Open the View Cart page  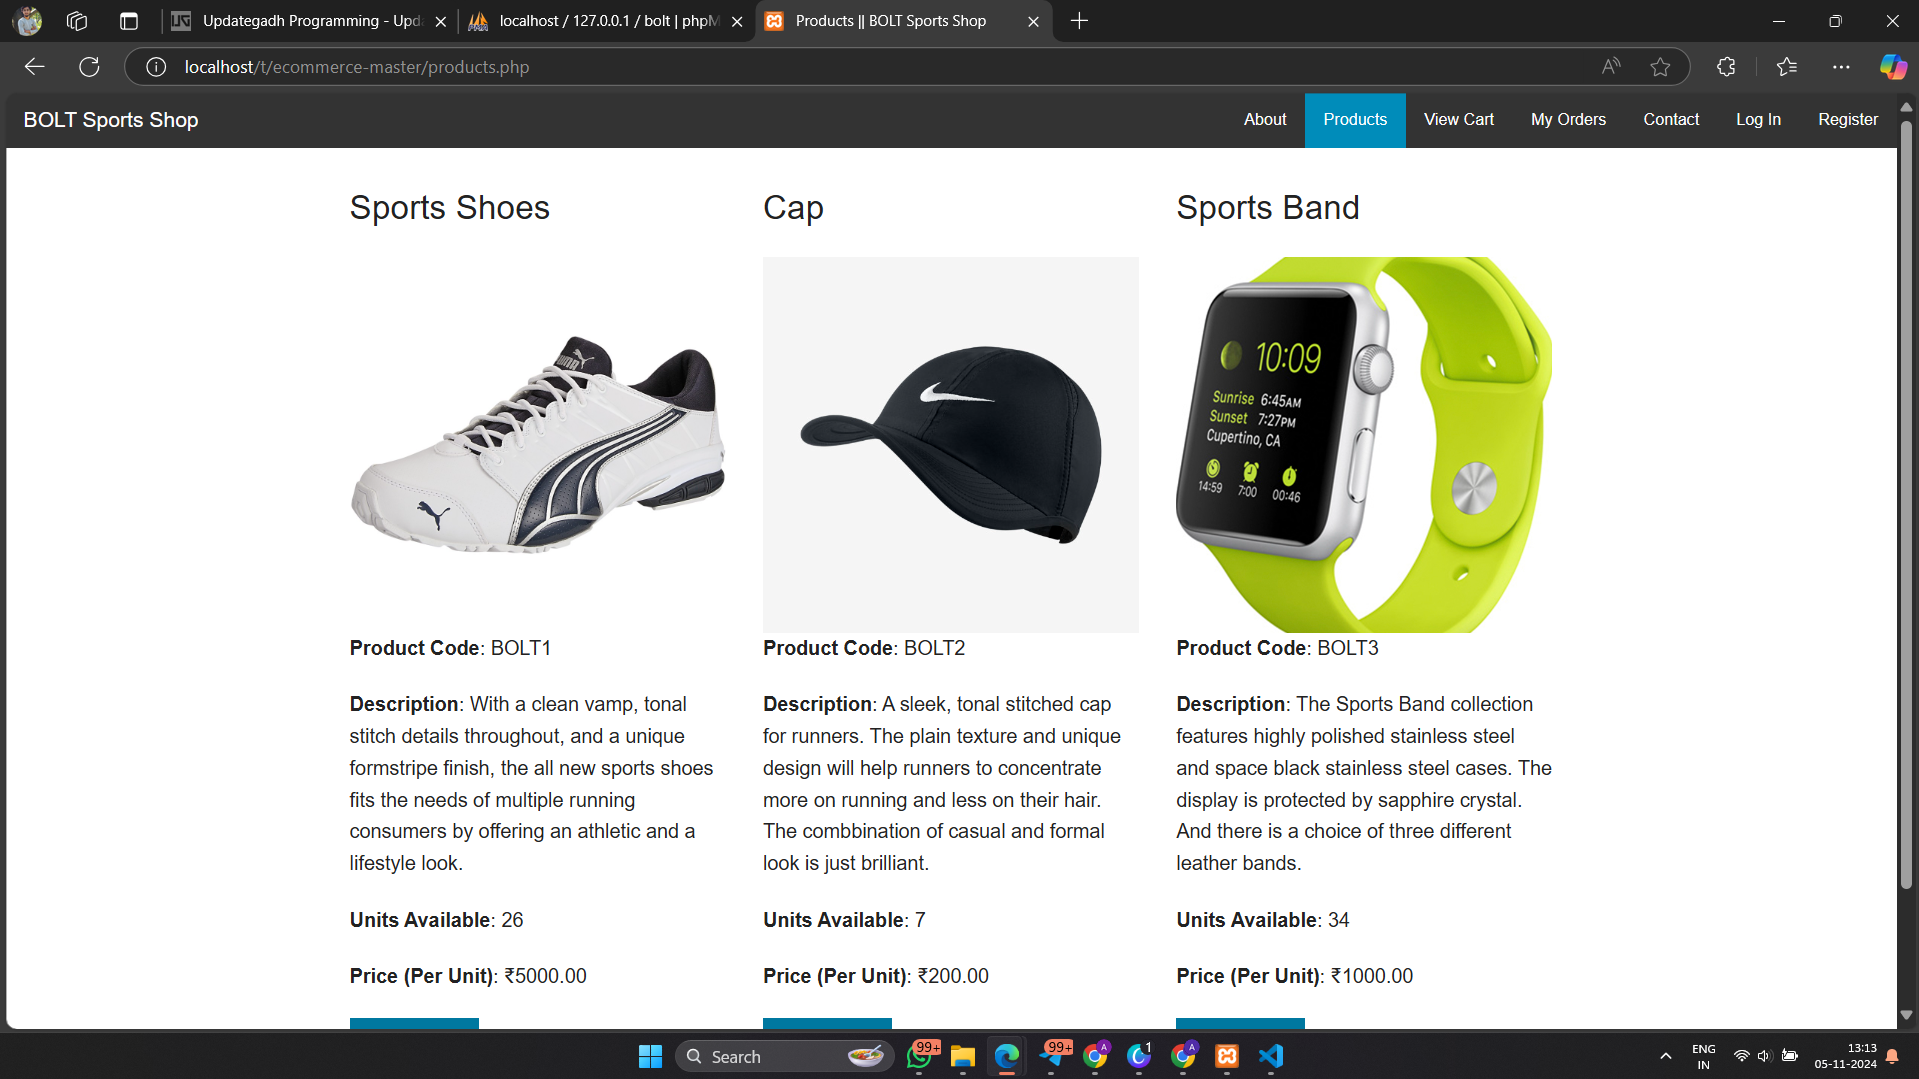point(1458,120)
